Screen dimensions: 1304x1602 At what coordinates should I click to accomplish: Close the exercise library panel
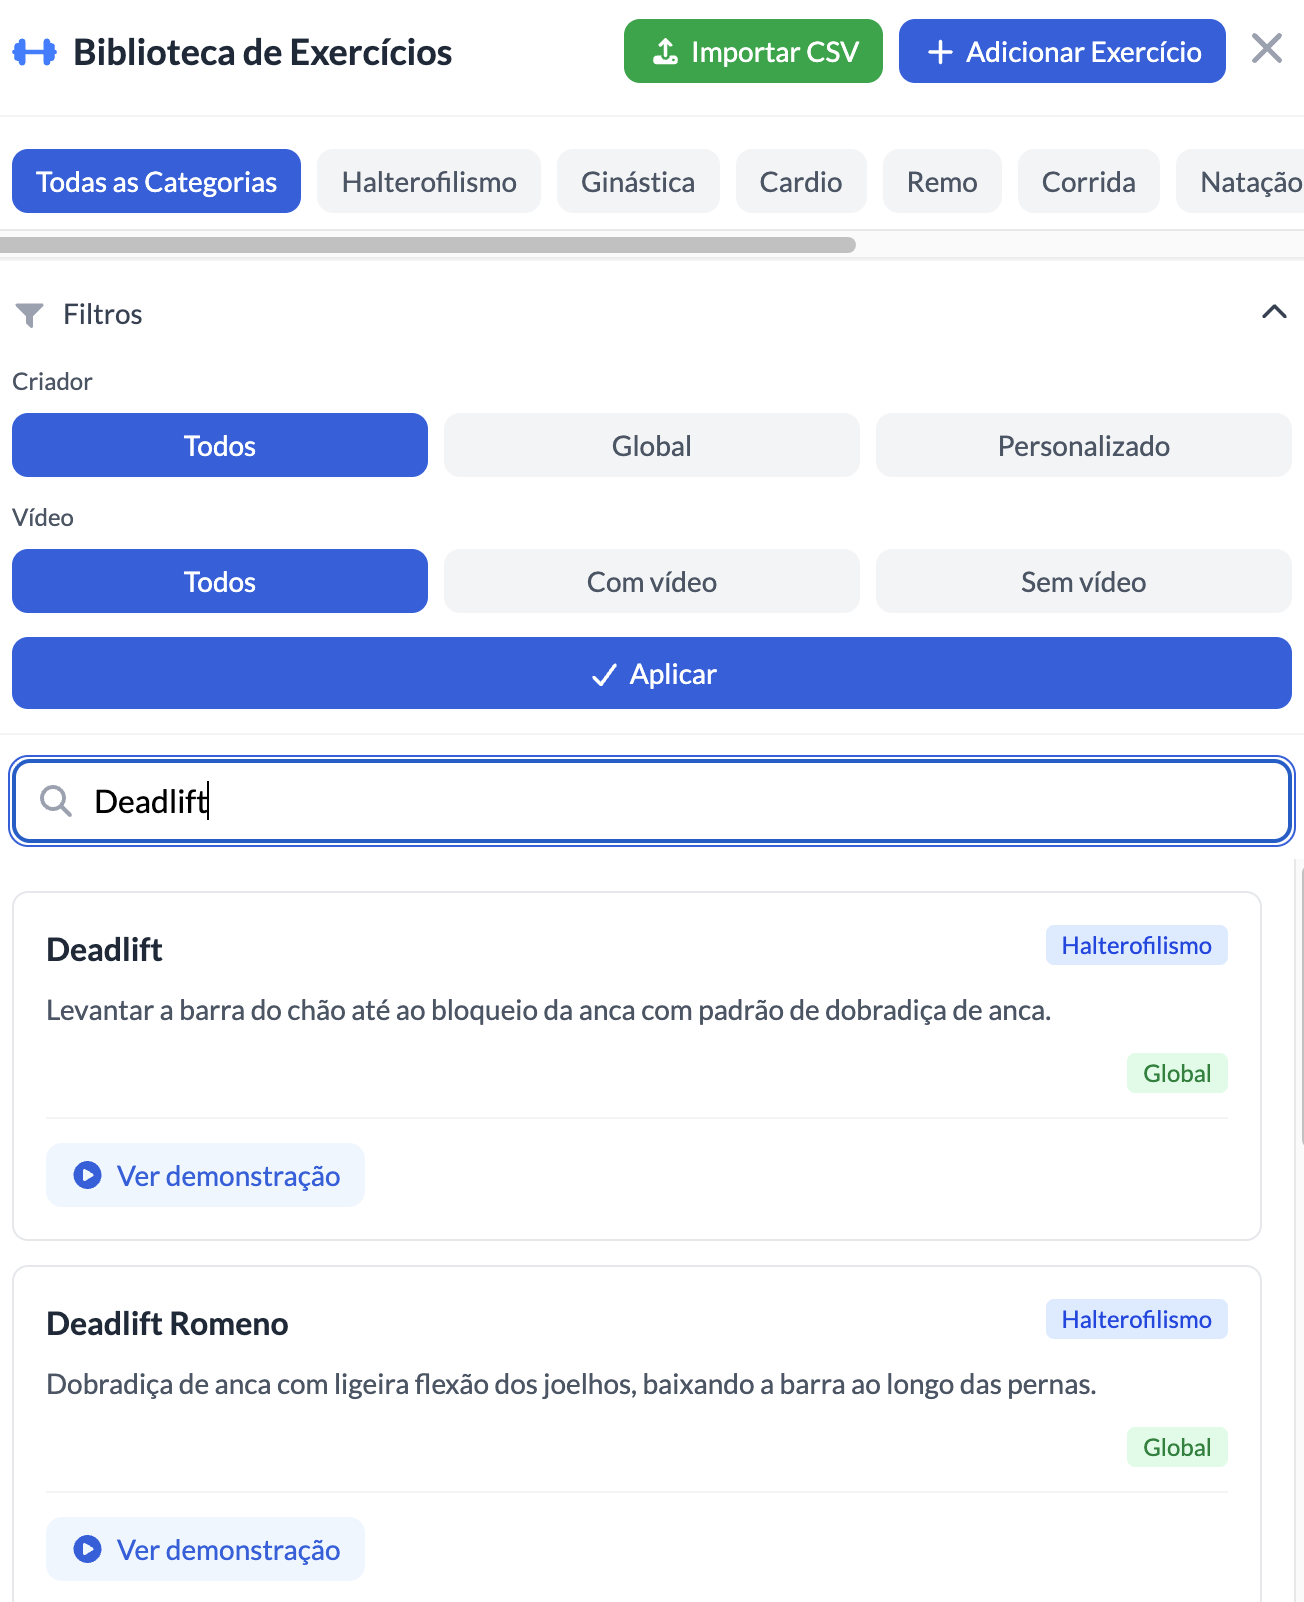click(x=1266, y=48)
